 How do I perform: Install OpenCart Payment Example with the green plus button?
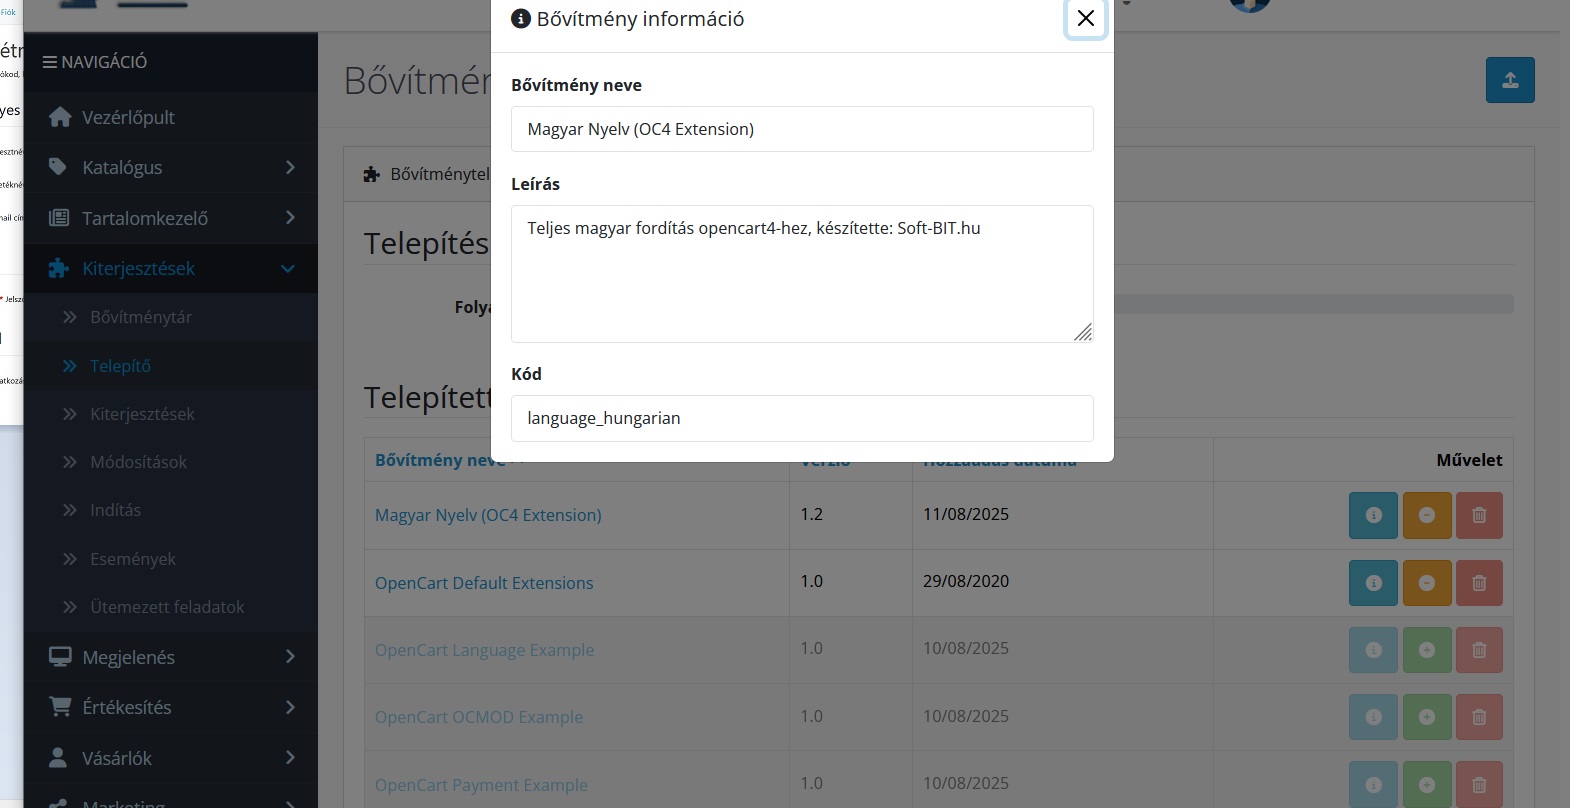click(1427, 785)
